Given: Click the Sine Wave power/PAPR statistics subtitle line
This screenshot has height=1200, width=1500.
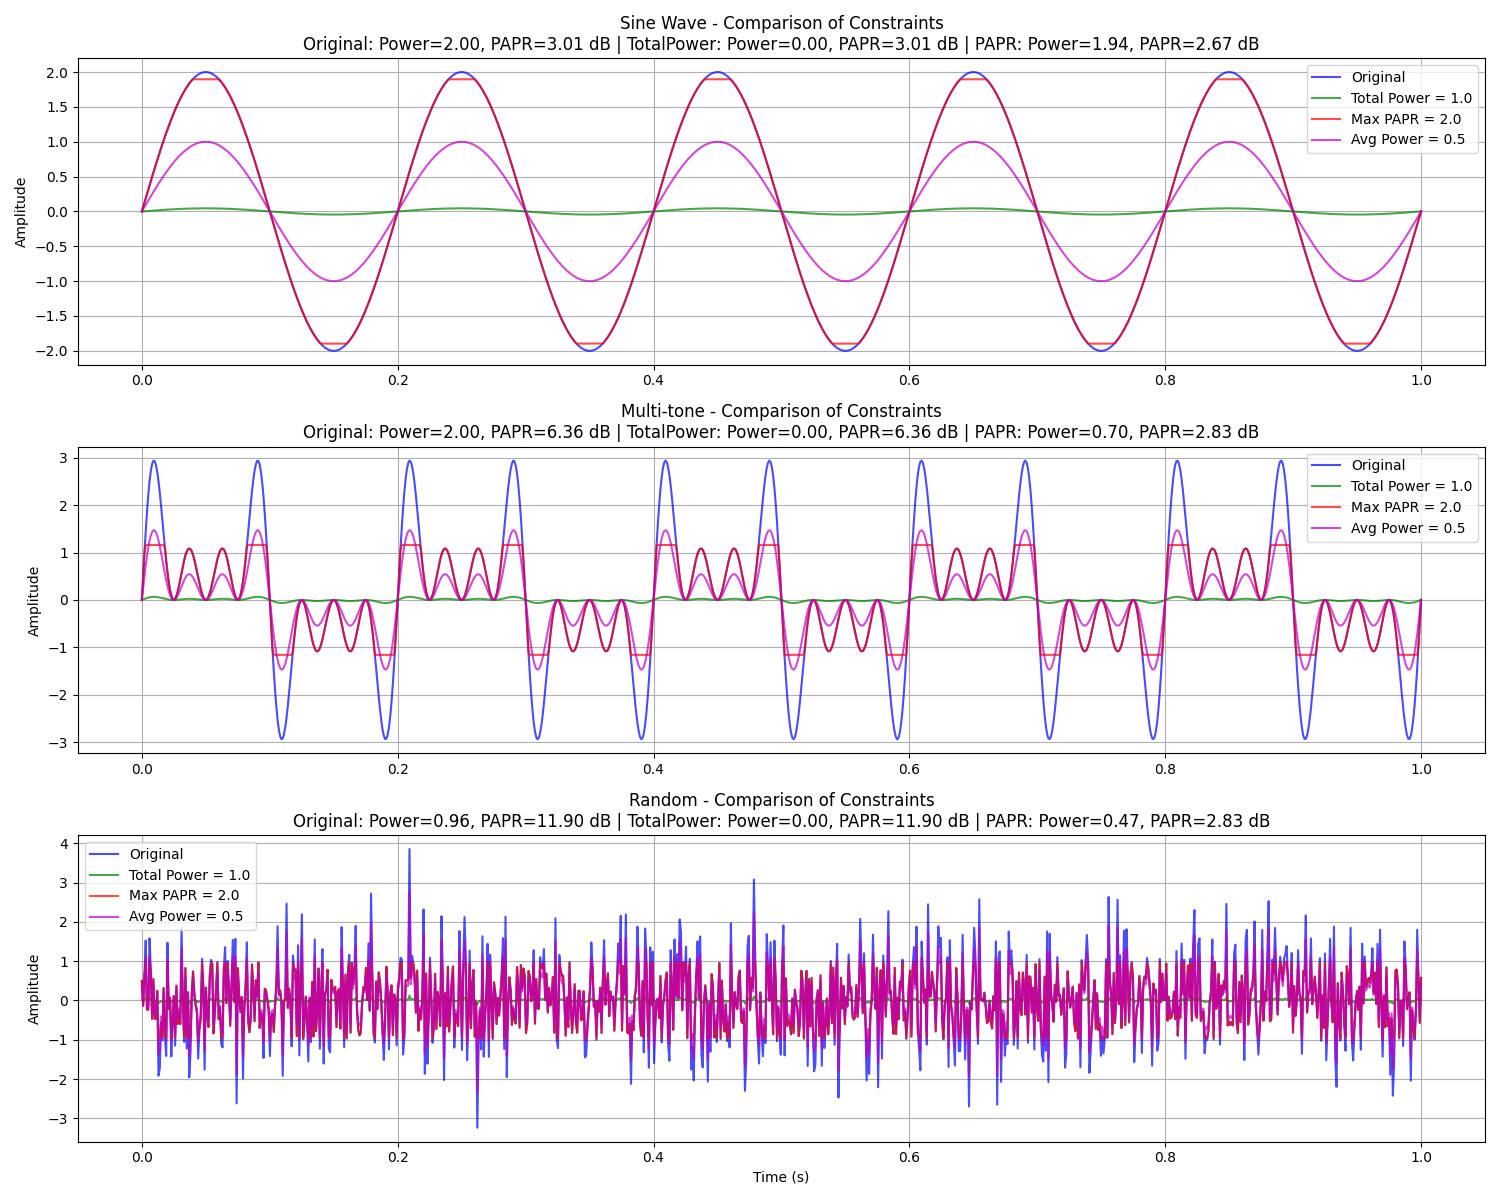Looking at the screenshot, I should tap(781, 44).
